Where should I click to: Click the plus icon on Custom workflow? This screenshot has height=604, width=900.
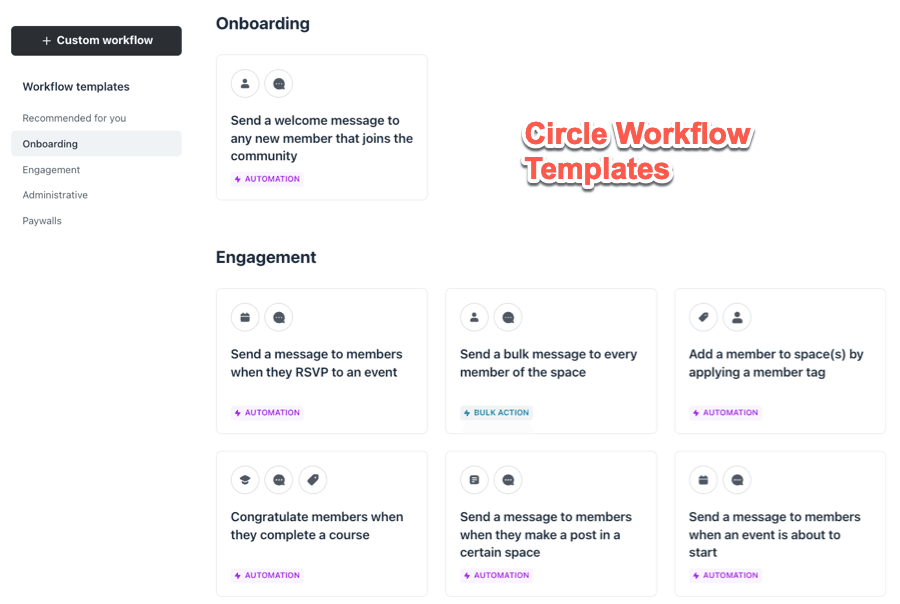[x=46, y=41]
